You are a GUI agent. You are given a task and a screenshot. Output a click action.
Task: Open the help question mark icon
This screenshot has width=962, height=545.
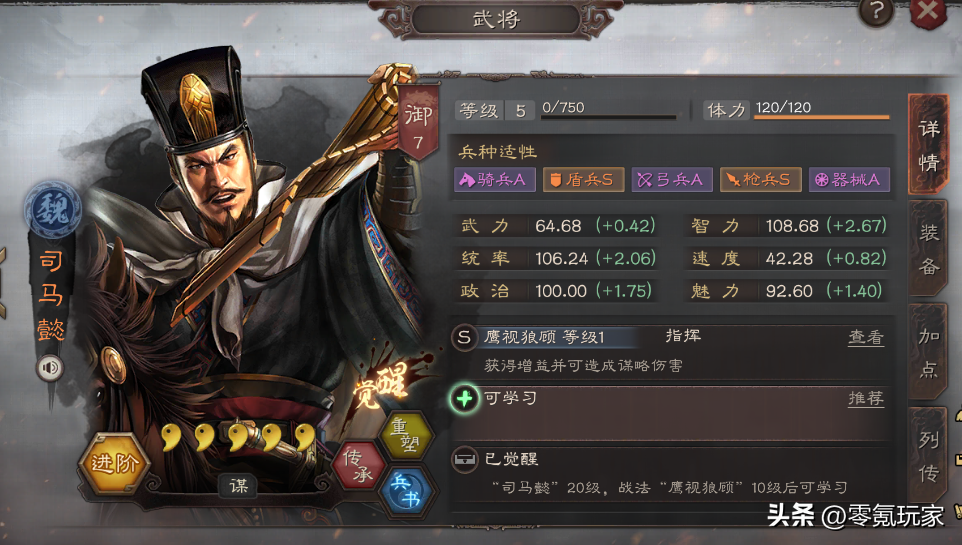876,12
